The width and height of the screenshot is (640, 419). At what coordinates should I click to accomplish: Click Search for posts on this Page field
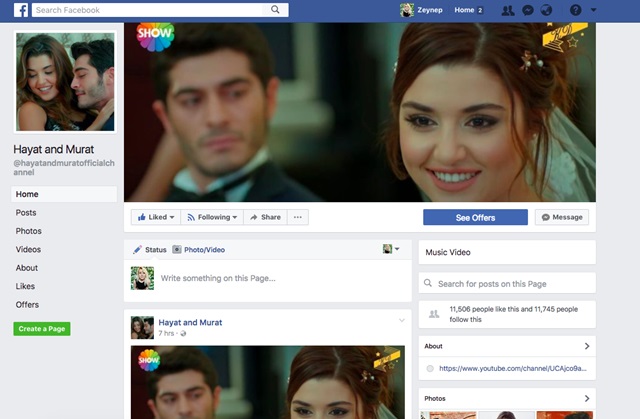click(x=507, y=284)
